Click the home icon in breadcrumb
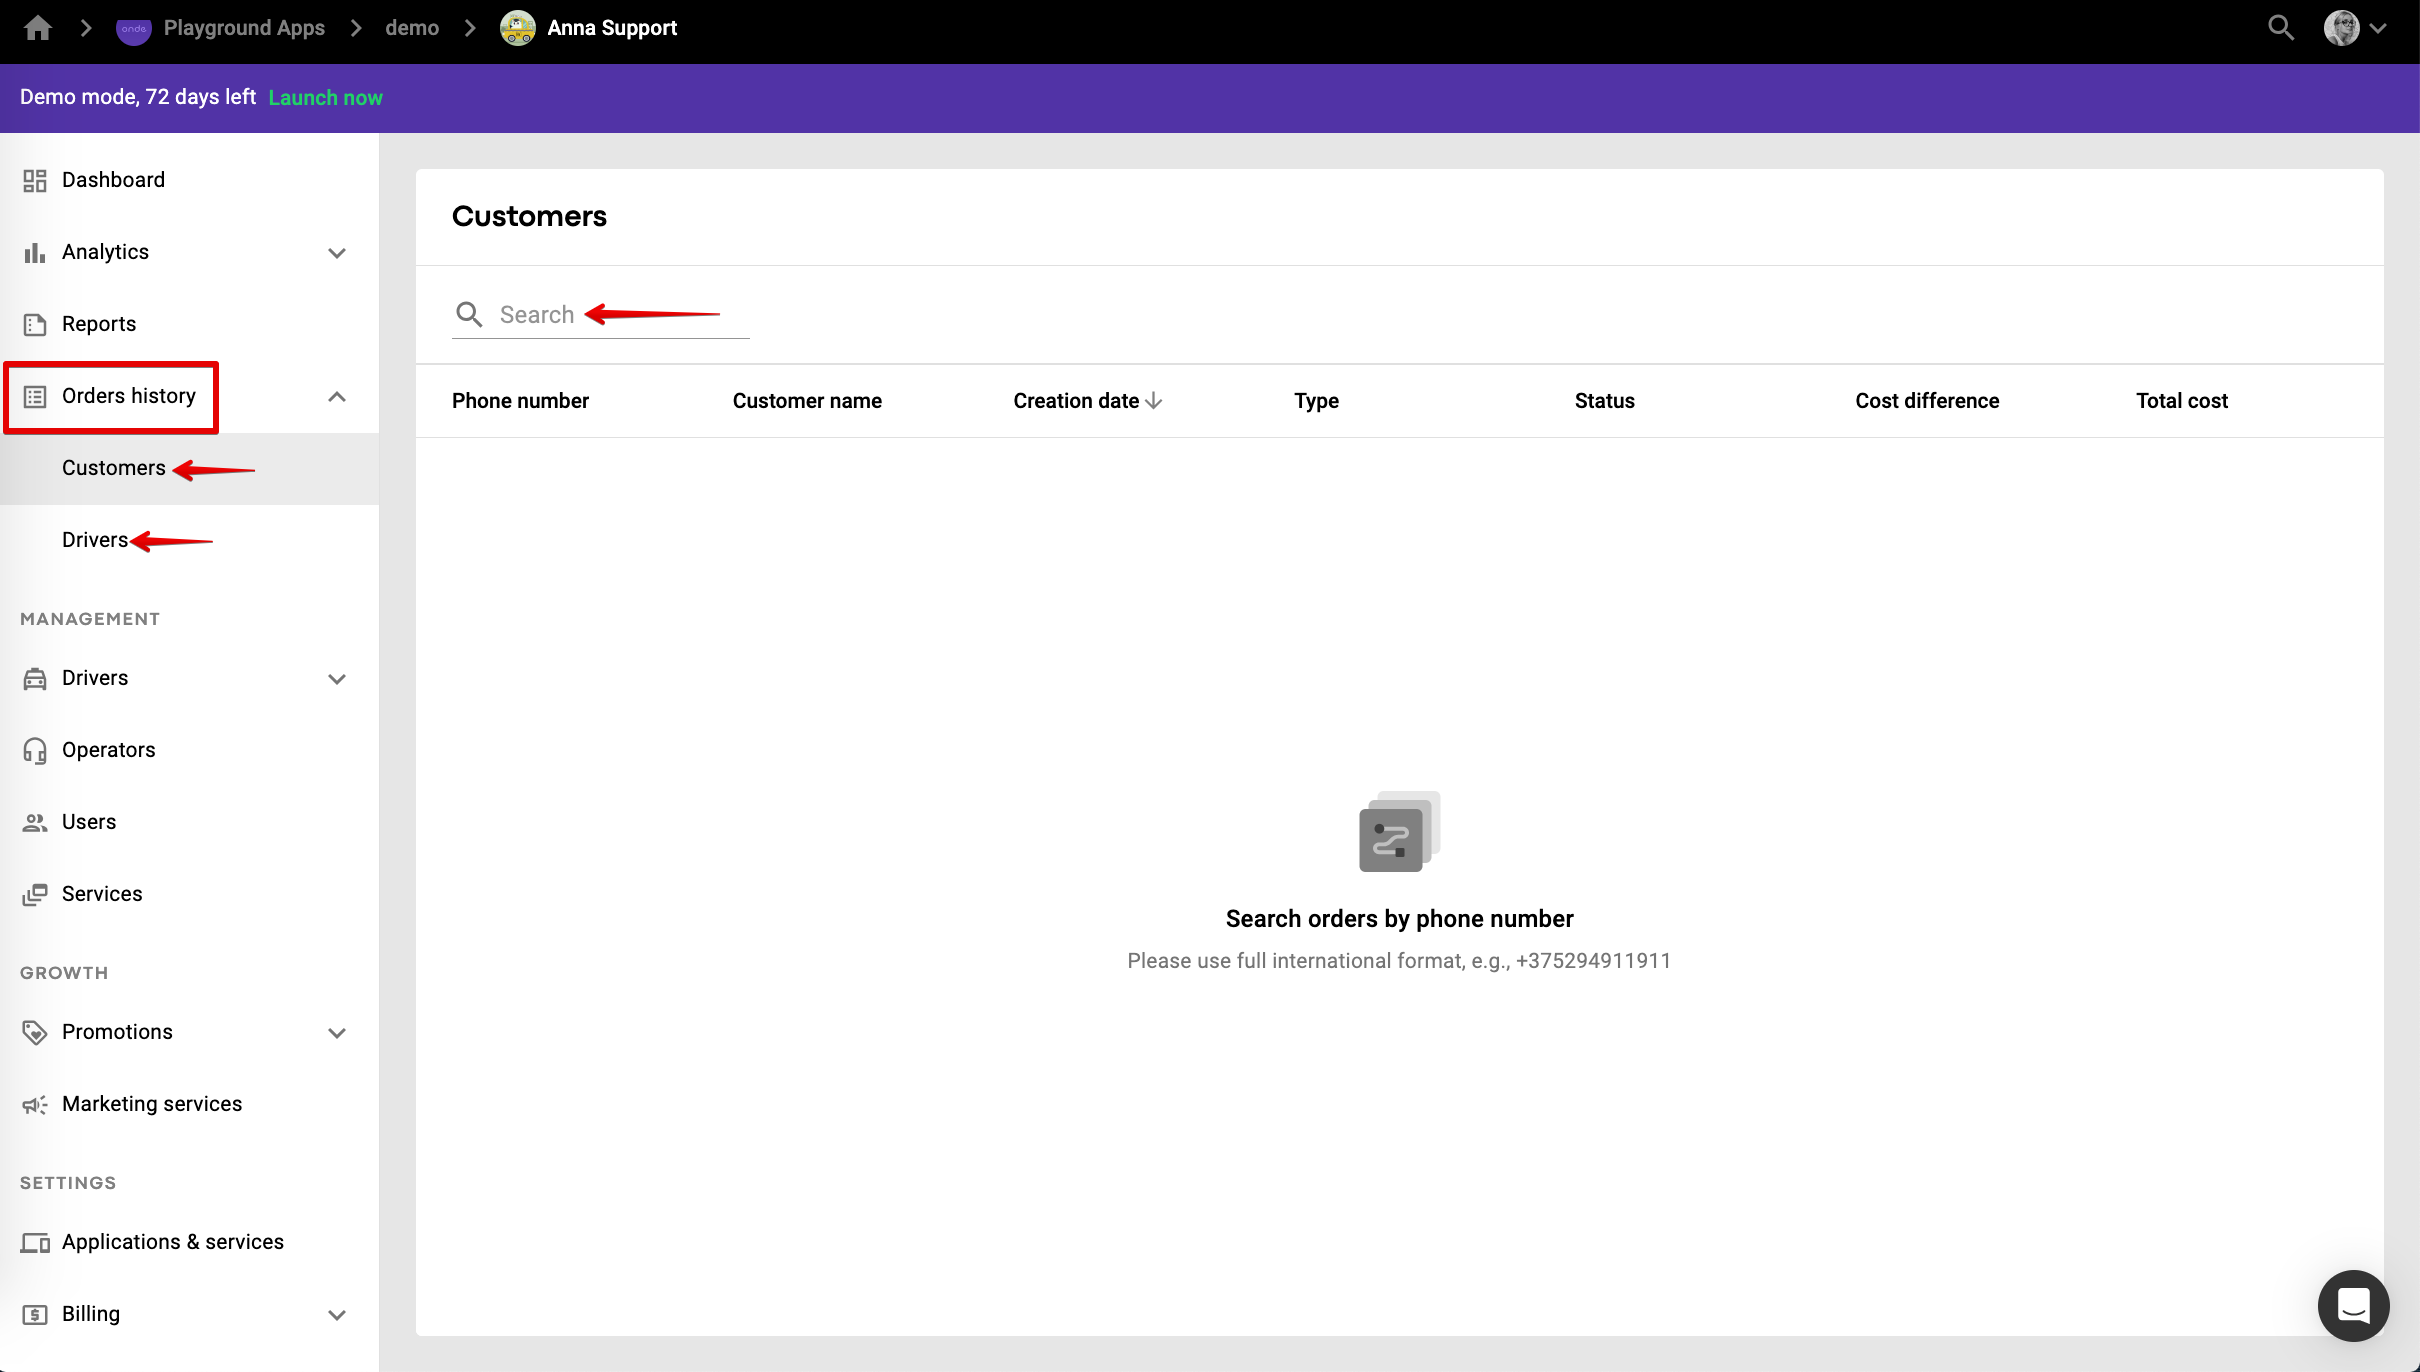The image size is (2420, 1372). tap(38, 28)
